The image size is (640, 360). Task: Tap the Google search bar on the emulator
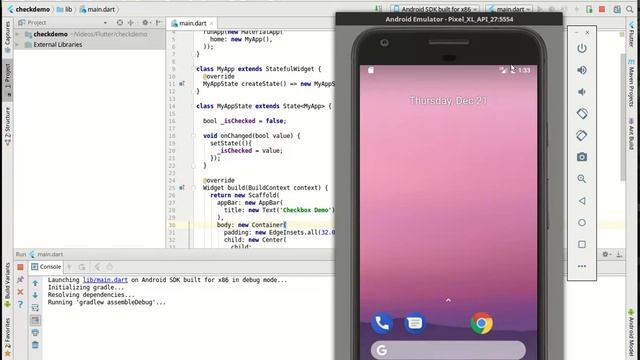[448, 350]
